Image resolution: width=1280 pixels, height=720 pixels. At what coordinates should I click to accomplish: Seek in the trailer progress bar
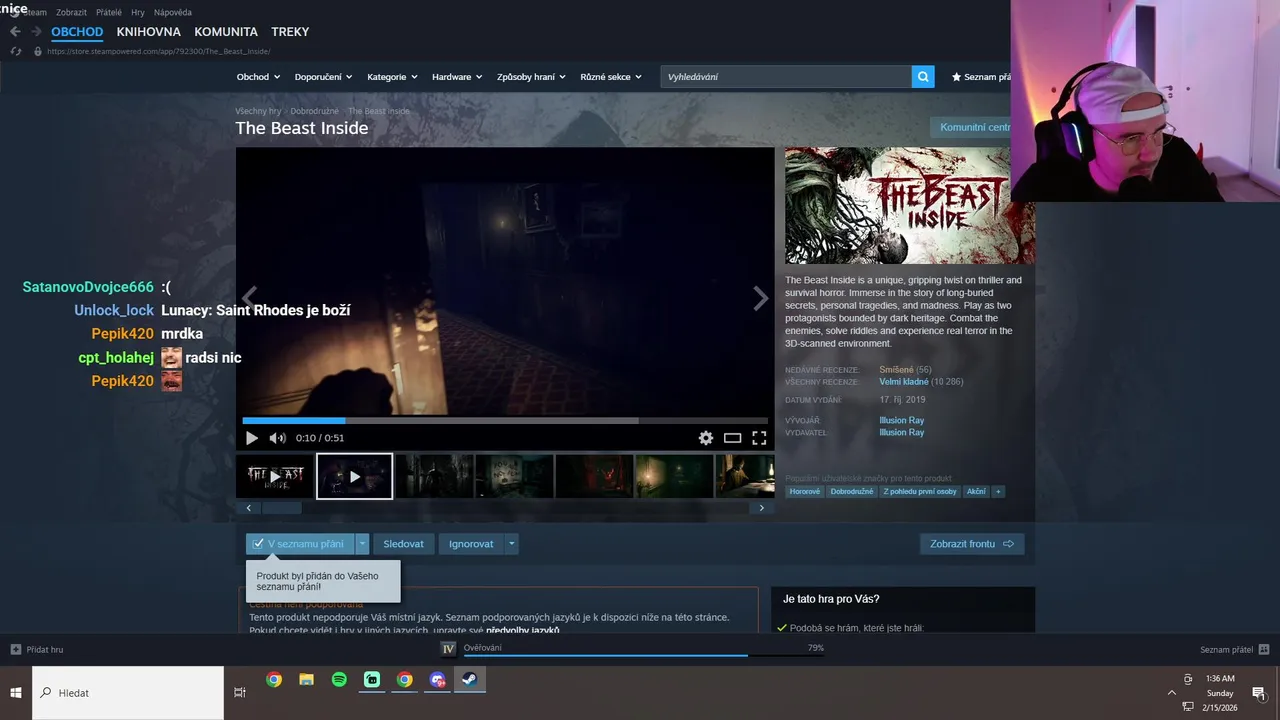coord(505,421)
